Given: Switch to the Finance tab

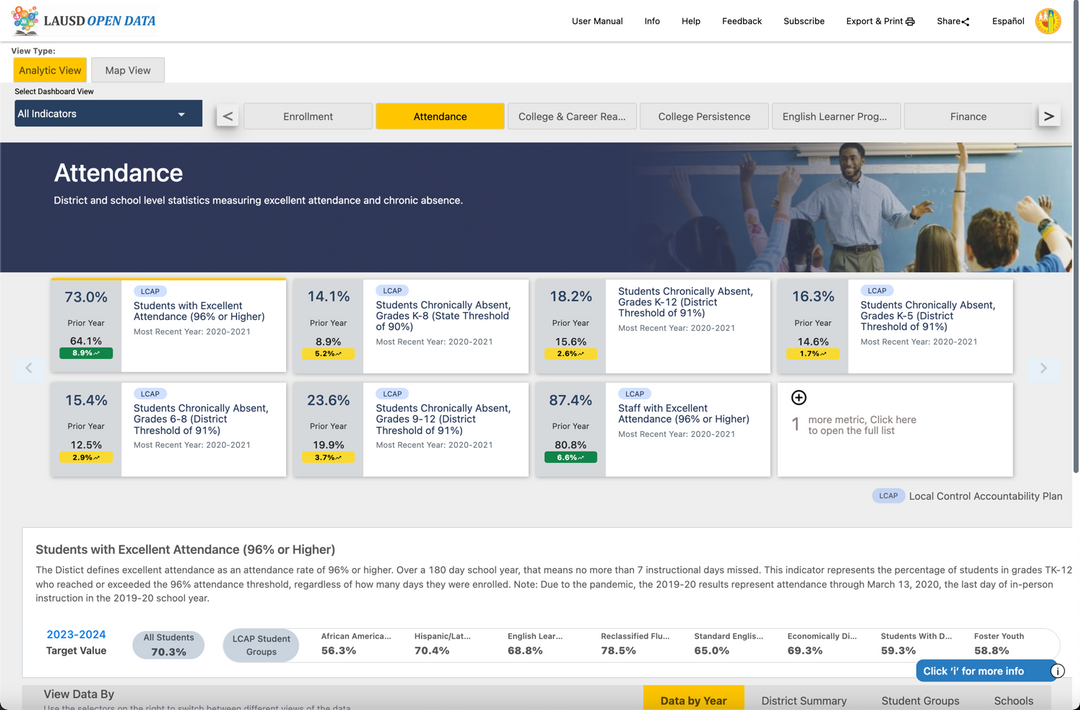Looking at the screenshot, I should point(967,117).
